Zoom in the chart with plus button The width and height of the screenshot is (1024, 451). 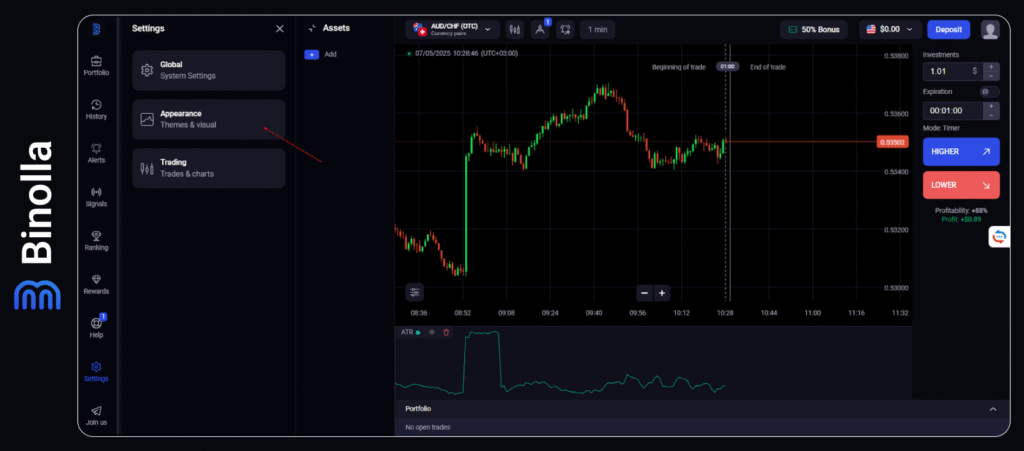point(662,293)
